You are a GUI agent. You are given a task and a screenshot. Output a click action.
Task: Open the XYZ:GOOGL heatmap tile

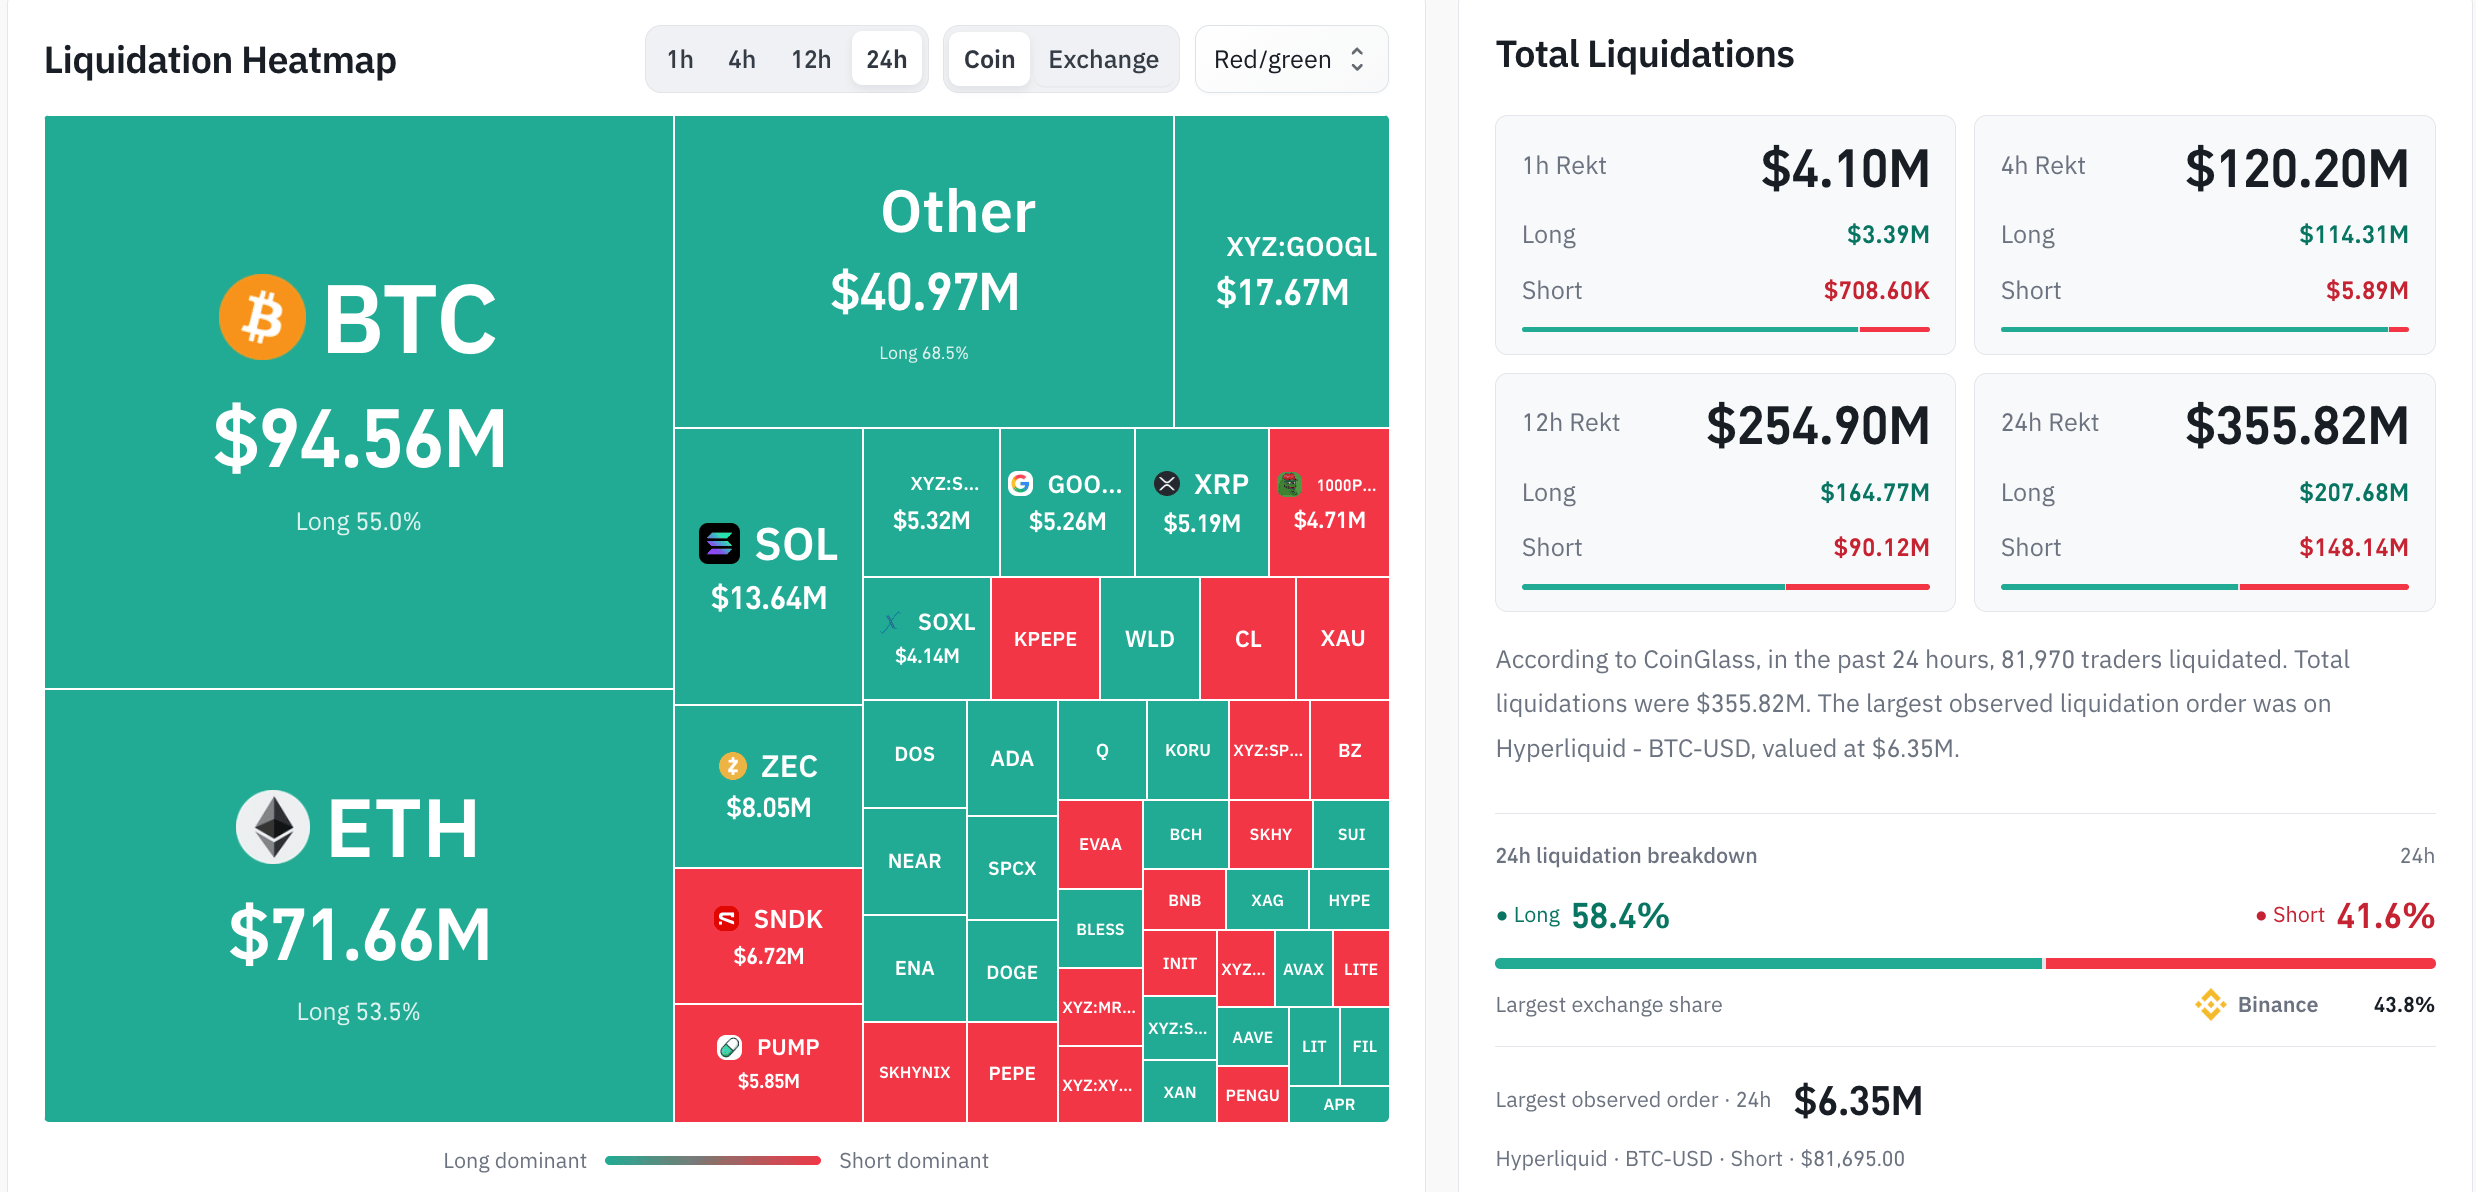(x=1282, y=271)
